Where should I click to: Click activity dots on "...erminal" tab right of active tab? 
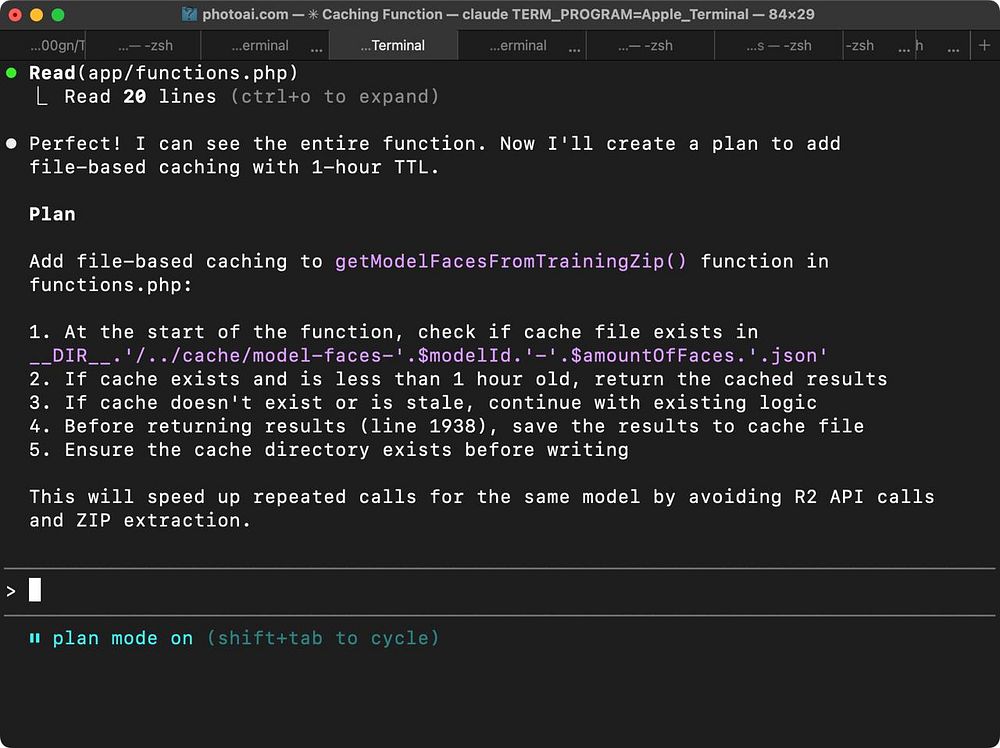(x=574, y=46)
